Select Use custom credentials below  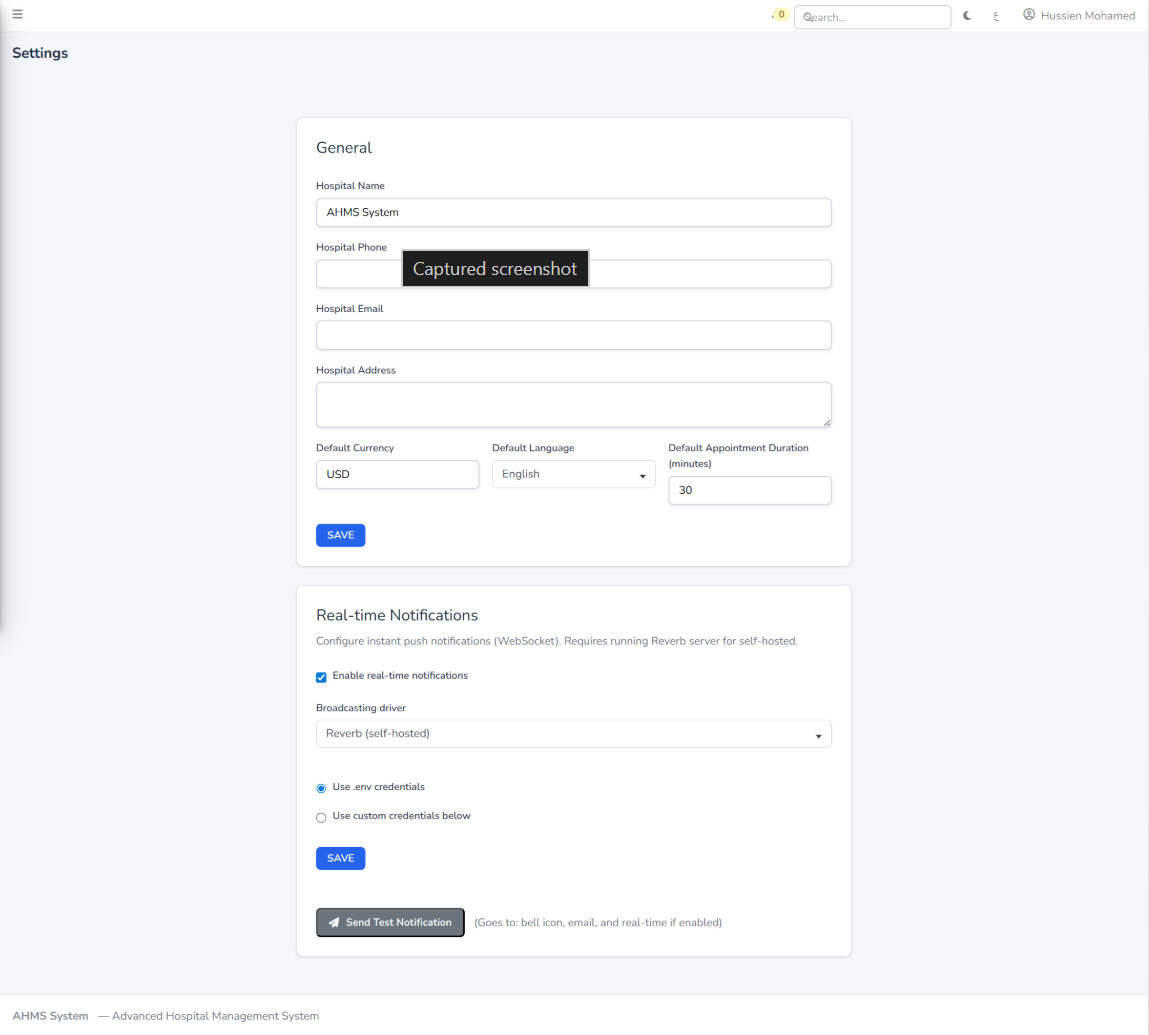pos(321,817)
